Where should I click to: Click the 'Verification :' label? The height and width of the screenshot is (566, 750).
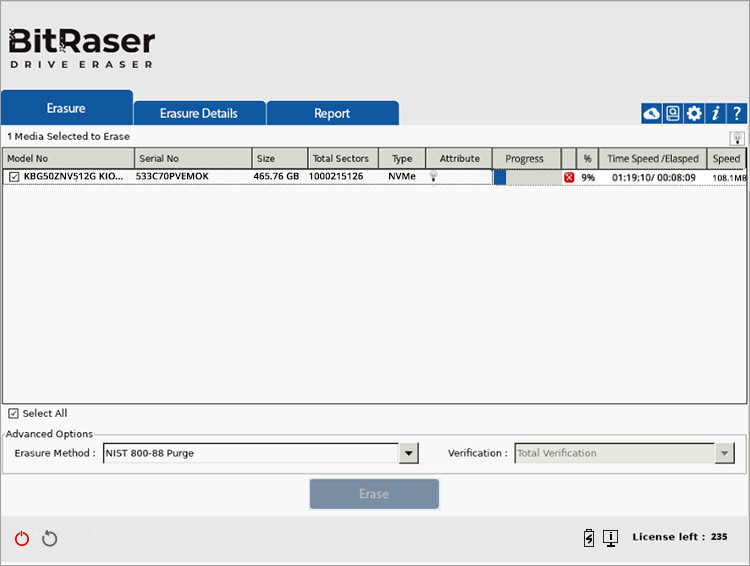pyautogui.click(x=478, y=453)
